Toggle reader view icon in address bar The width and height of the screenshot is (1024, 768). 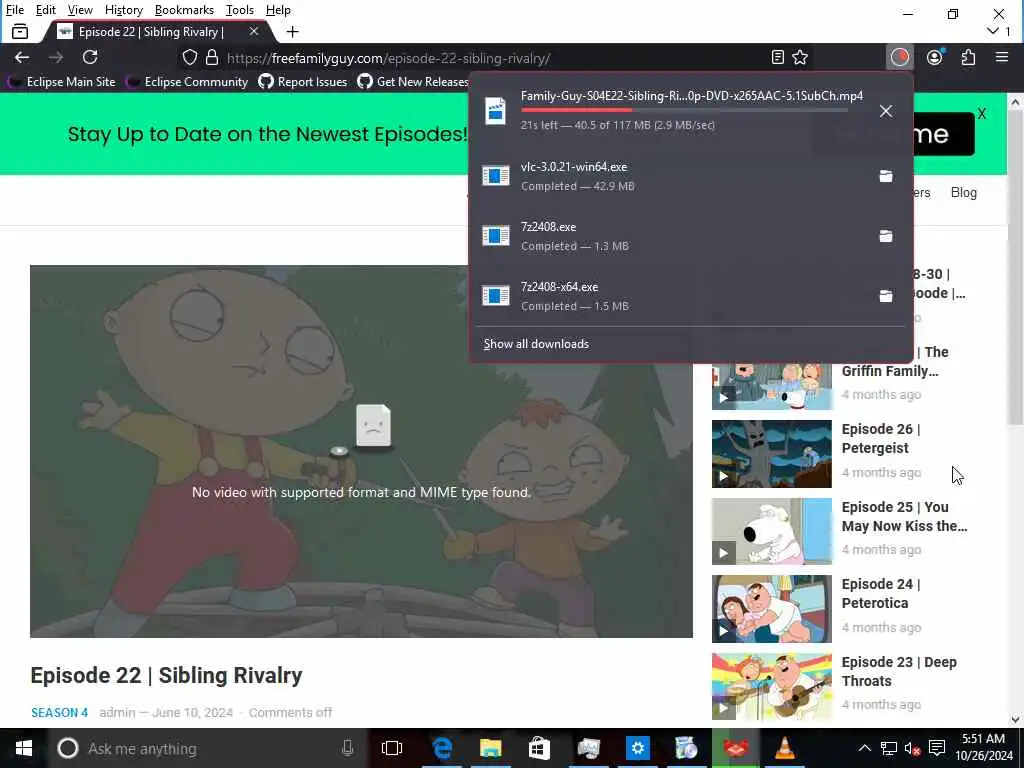point(777,57)
